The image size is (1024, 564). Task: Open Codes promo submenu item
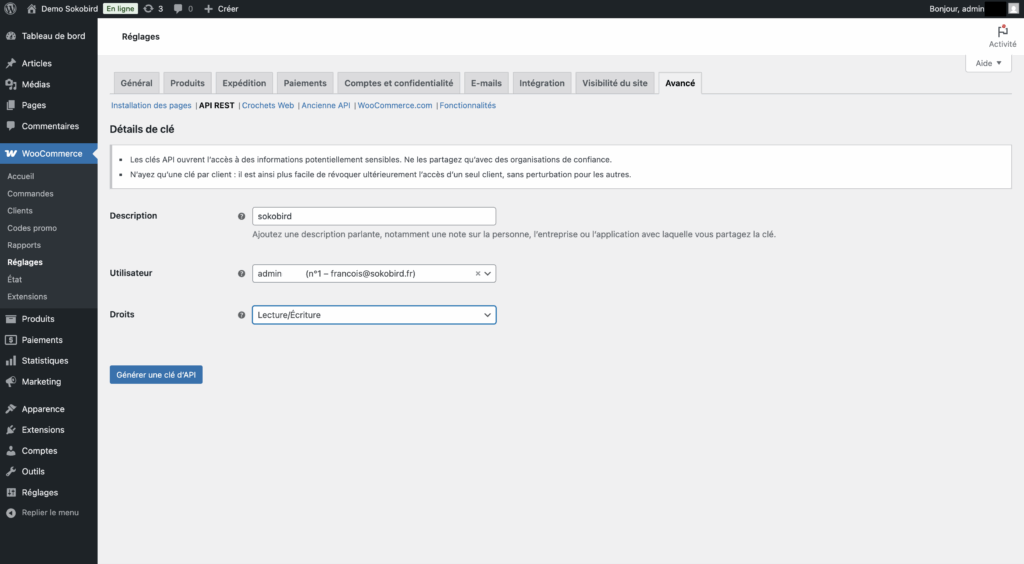(x=32, y=228)
